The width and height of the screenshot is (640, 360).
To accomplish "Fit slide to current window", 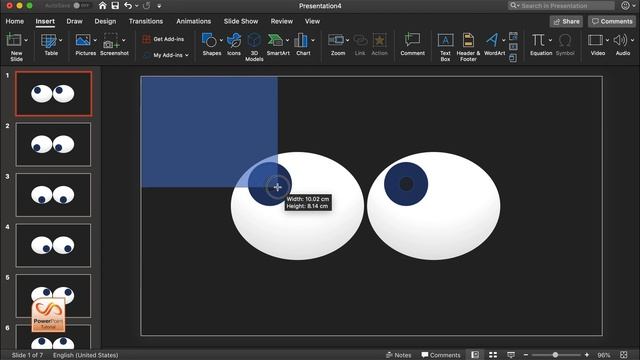I will tap(624, 355).
